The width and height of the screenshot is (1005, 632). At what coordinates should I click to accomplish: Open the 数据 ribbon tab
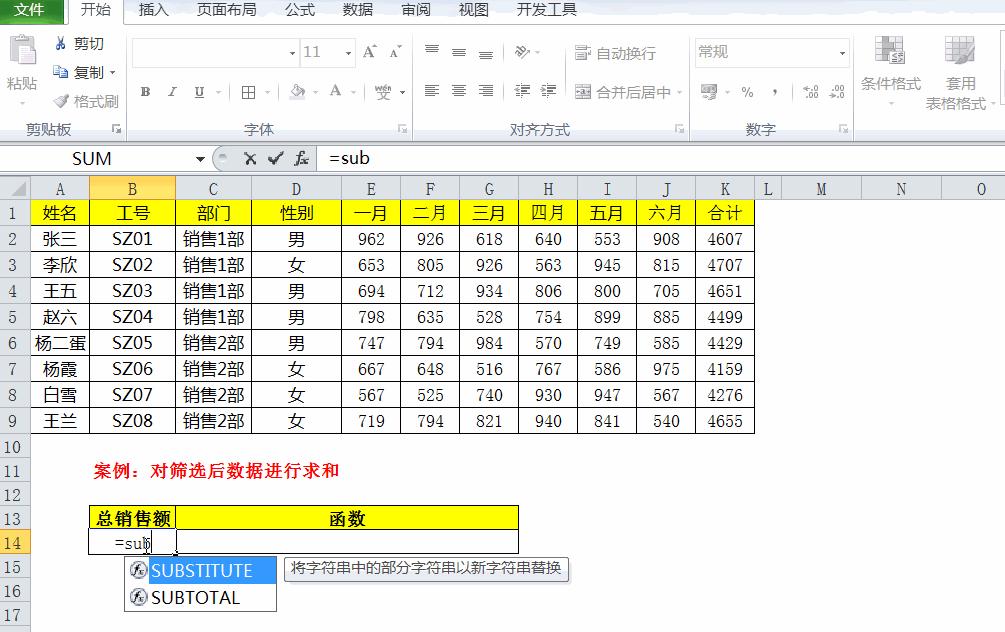pos(358,11)
